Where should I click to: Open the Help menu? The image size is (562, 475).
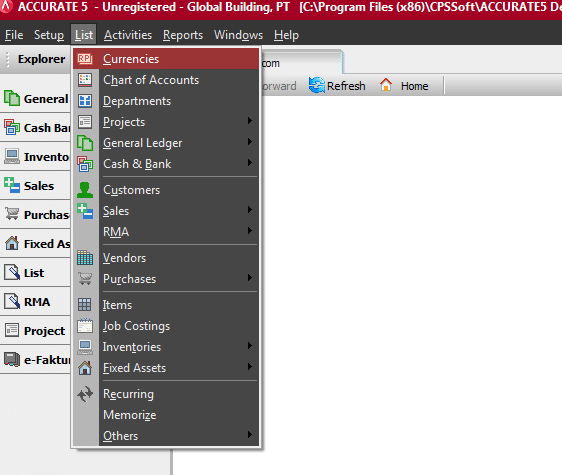[x=286, y=35]
